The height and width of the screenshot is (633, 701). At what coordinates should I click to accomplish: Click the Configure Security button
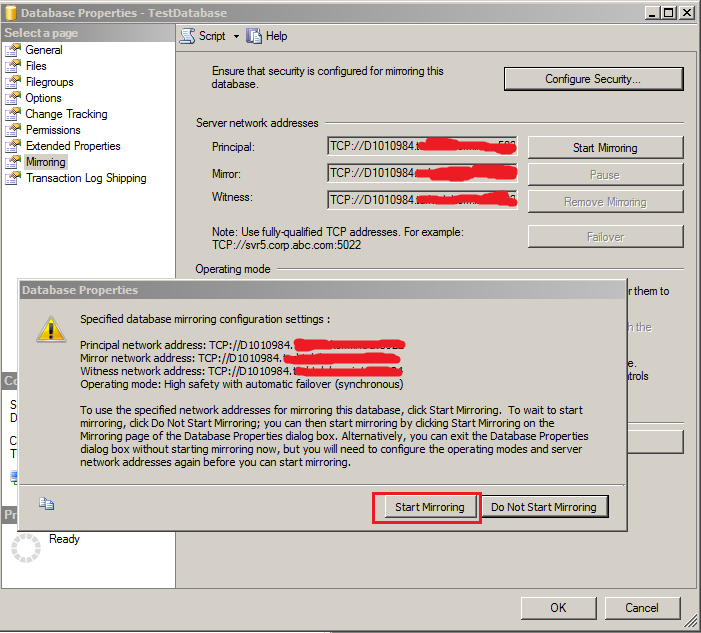592,79
